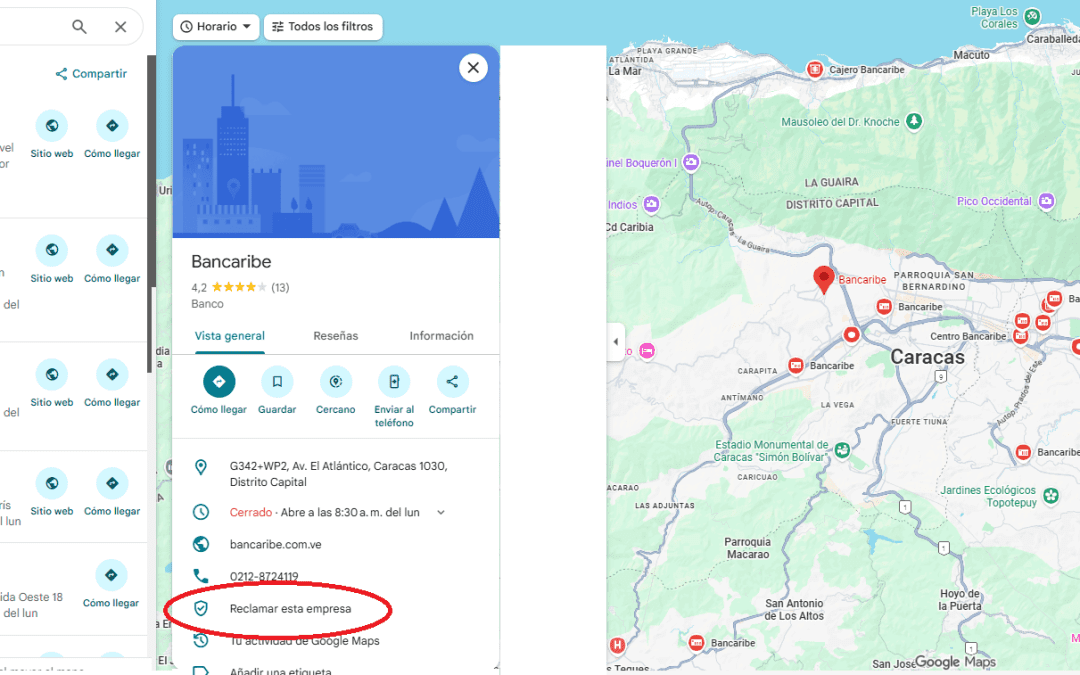Click the red Bancaribe map pin
1080x675 pixels.
coord(823,275)
